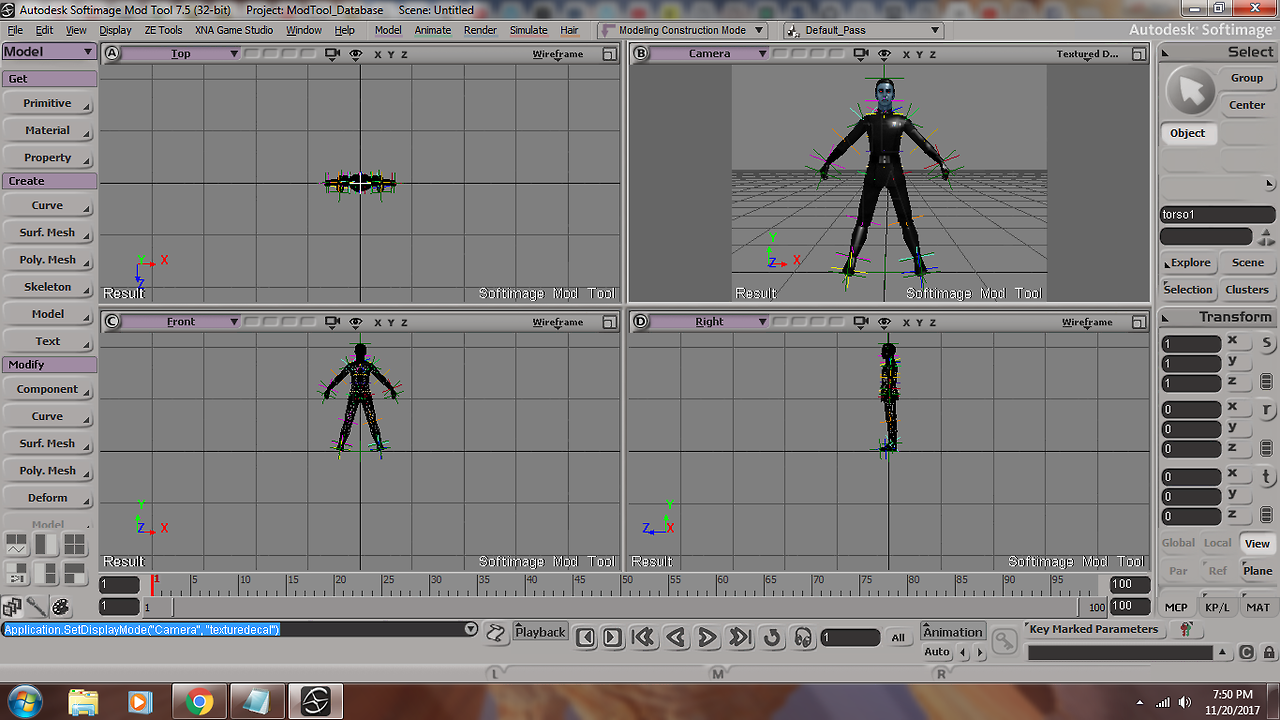Open Softimage icon in the taskbar
1280x720 pixels.
316,702
